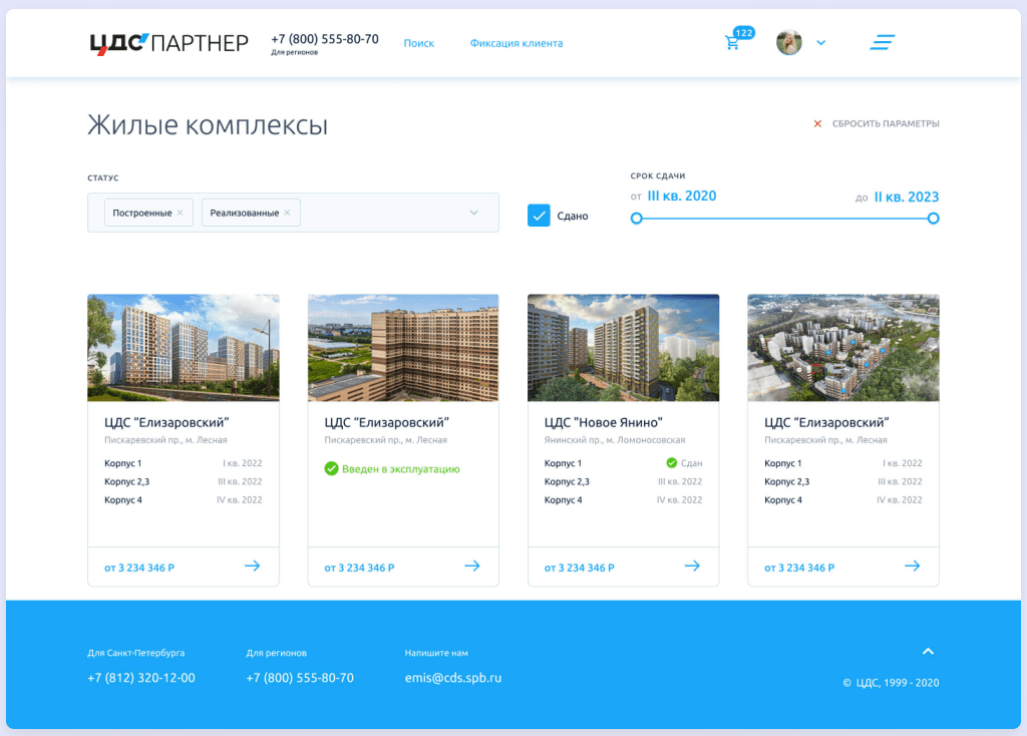Call footer number +7 (812) 320-12-00
The height and width of the screenshot is (736, 1027).
pos(141,678)
